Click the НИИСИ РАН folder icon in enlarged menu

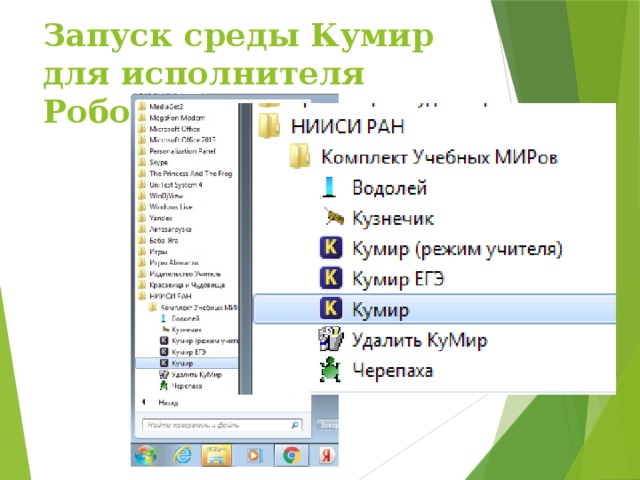coord(269,125)
